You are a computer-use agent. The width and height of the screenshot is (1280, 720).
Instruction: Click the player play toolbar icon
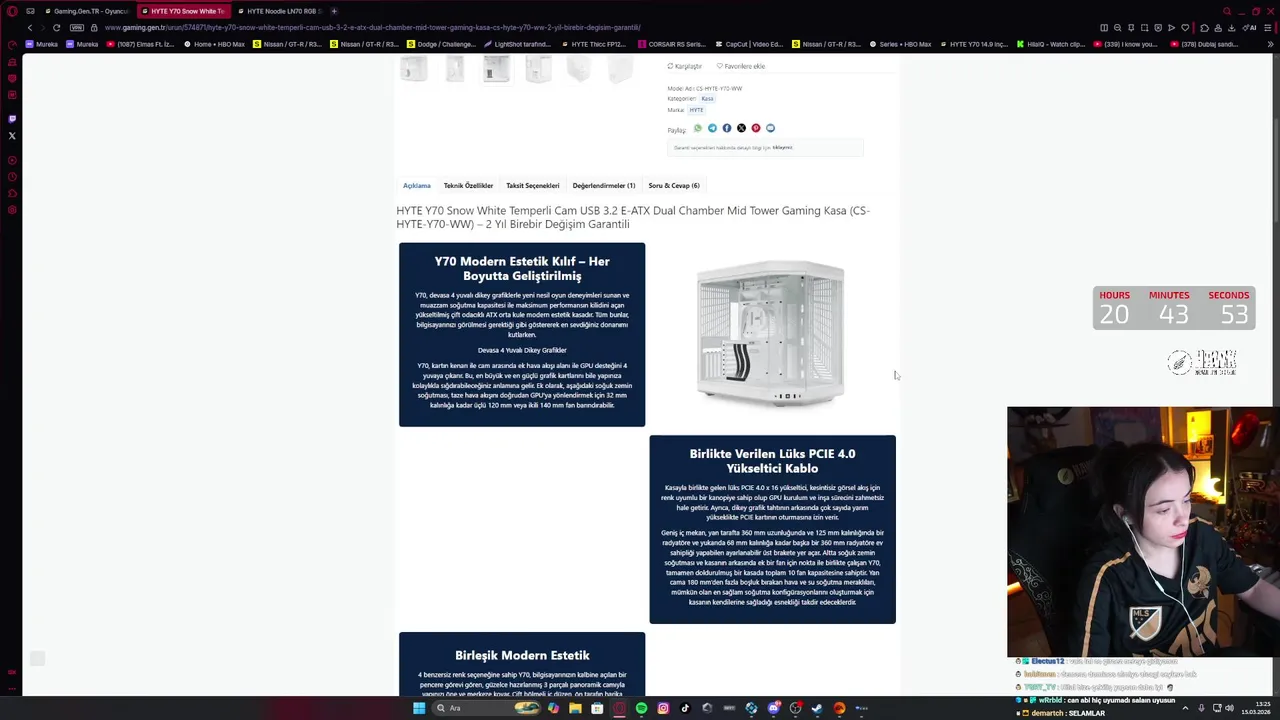[1171, 28]
